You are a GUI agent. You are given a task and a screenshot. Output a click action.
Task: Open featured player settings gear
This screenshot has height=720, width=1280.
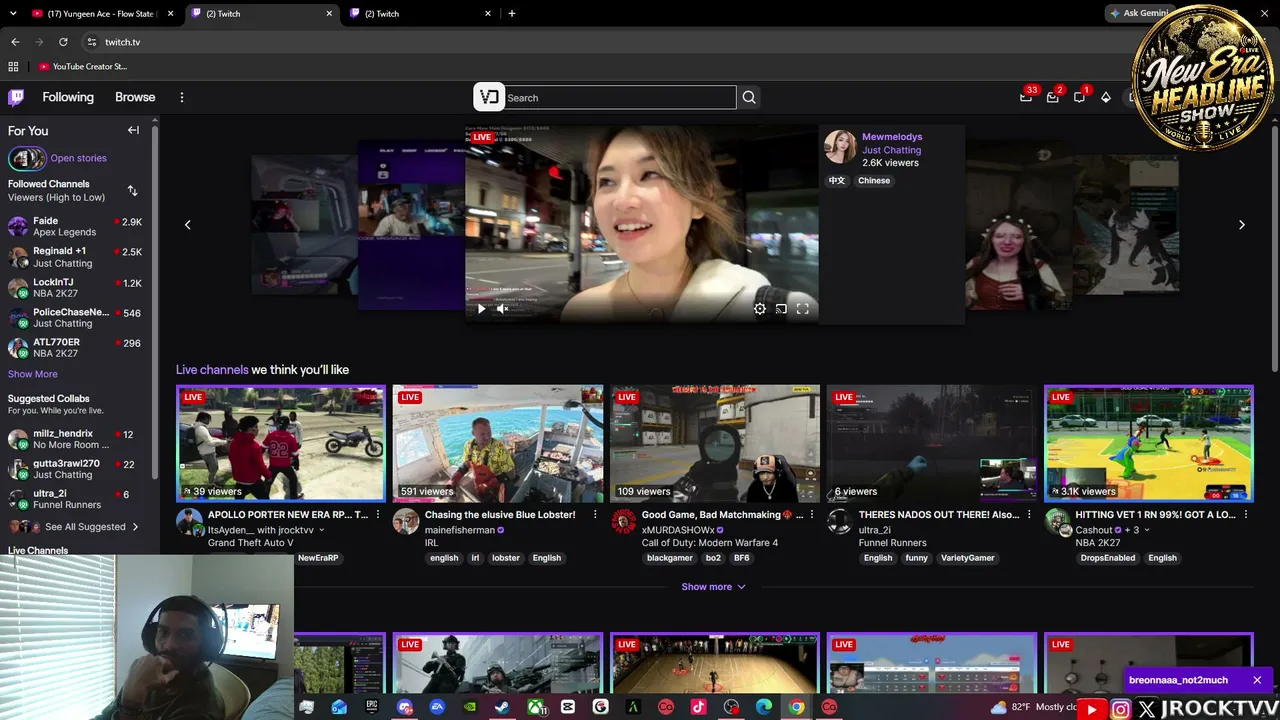[x=760, y=309]
